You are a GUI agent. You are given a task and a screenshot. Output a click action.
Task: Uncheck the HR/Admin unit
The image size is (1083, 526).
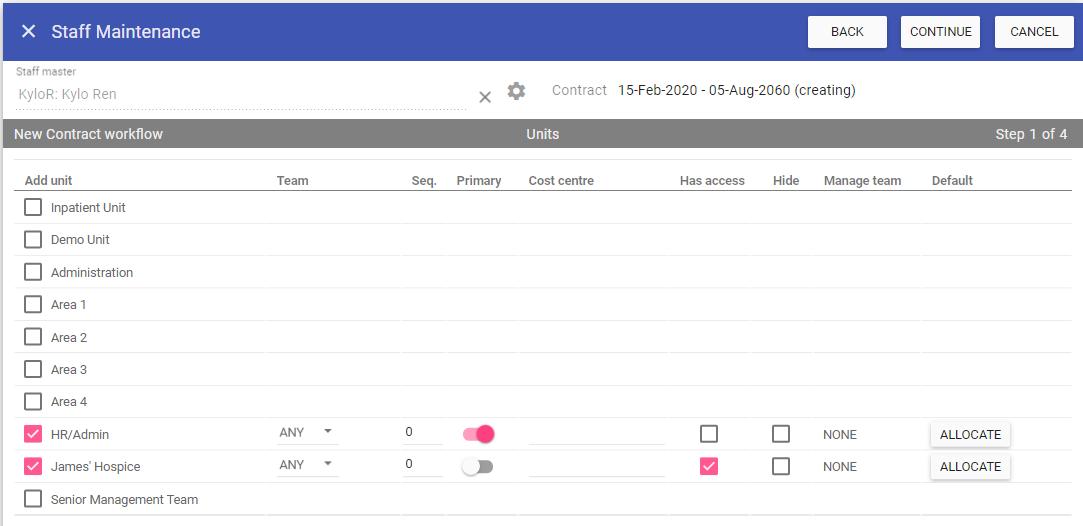point(33,434)
